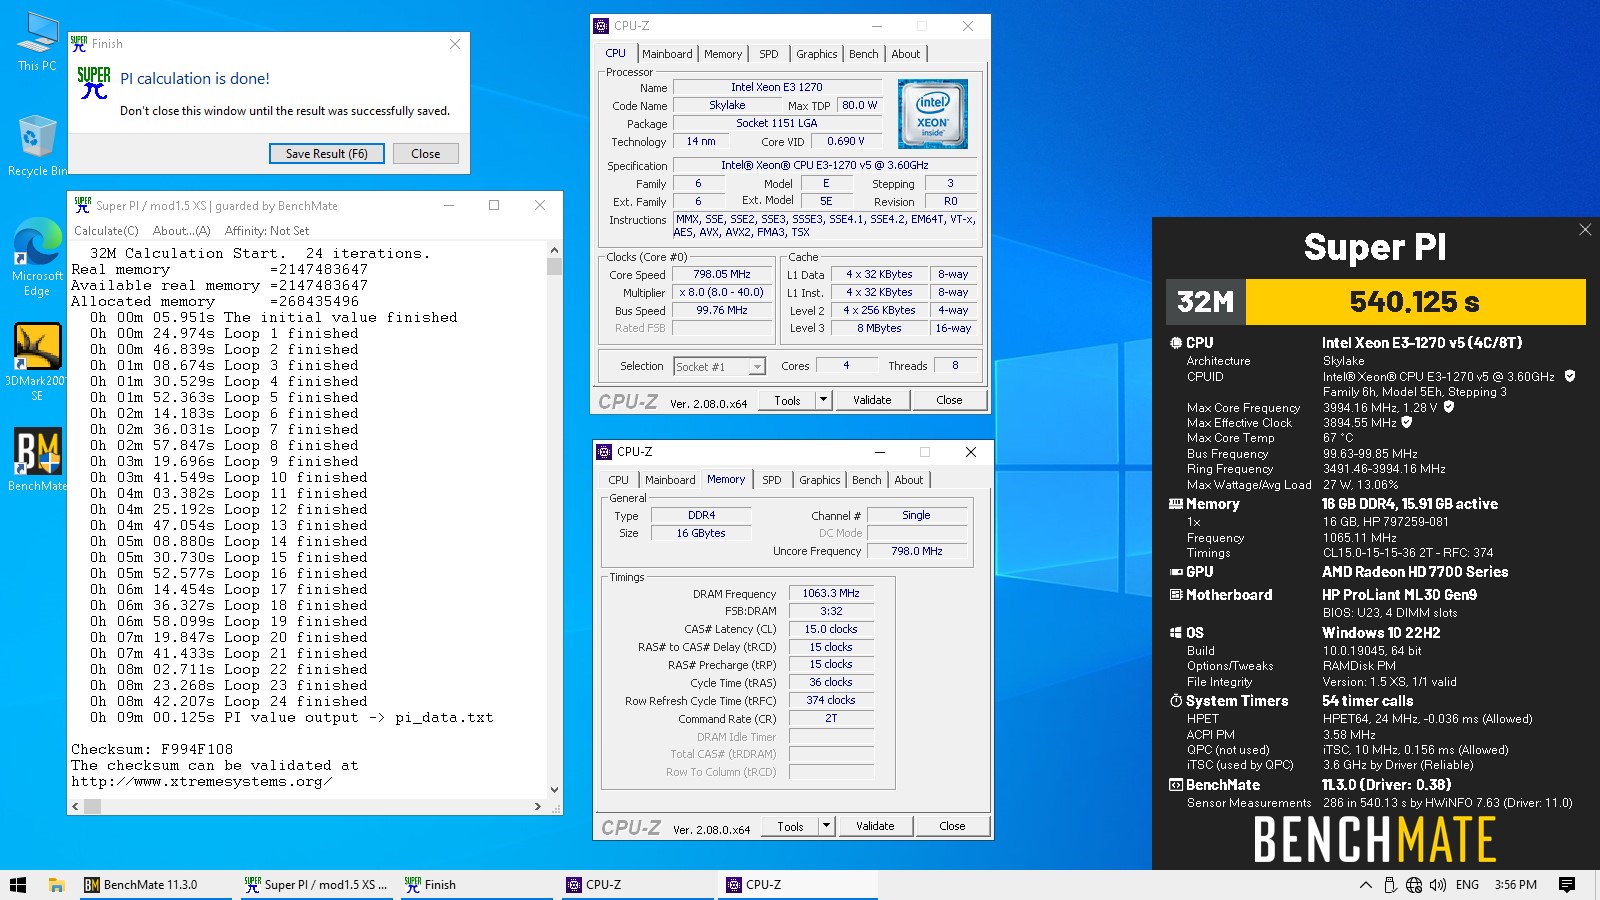The height and width of the screenshot is (900, 1600).
Task: Click Super PI vertical scrollbar up arrow
Action: click(x=554, y=250)
